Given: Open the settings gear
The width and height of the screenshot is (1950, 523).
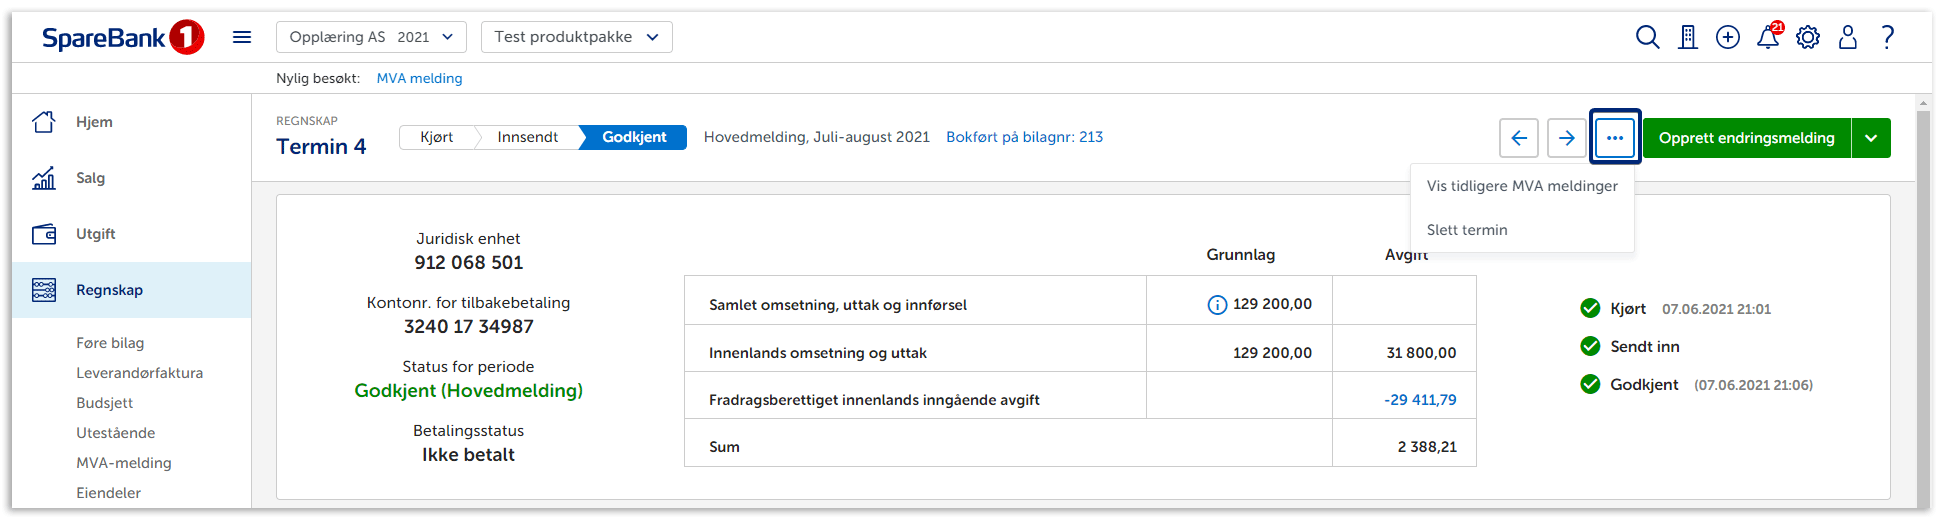Looking at the screenshot, I should coord(1808,38).
